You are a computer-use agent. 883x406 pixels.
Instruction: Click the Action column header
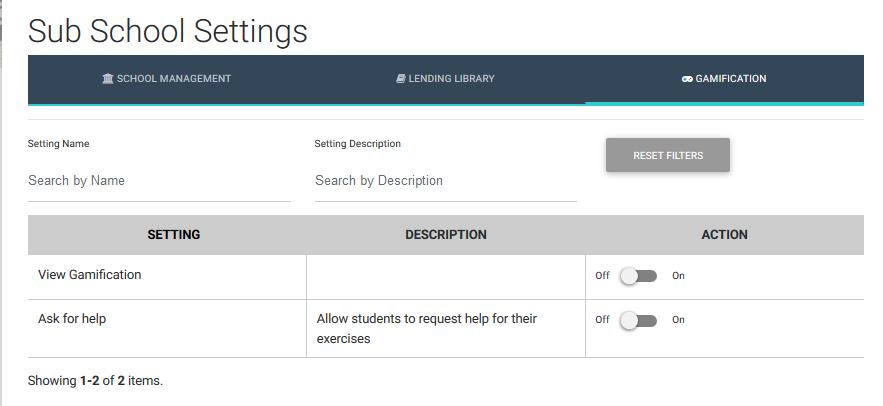pos(724,235)
